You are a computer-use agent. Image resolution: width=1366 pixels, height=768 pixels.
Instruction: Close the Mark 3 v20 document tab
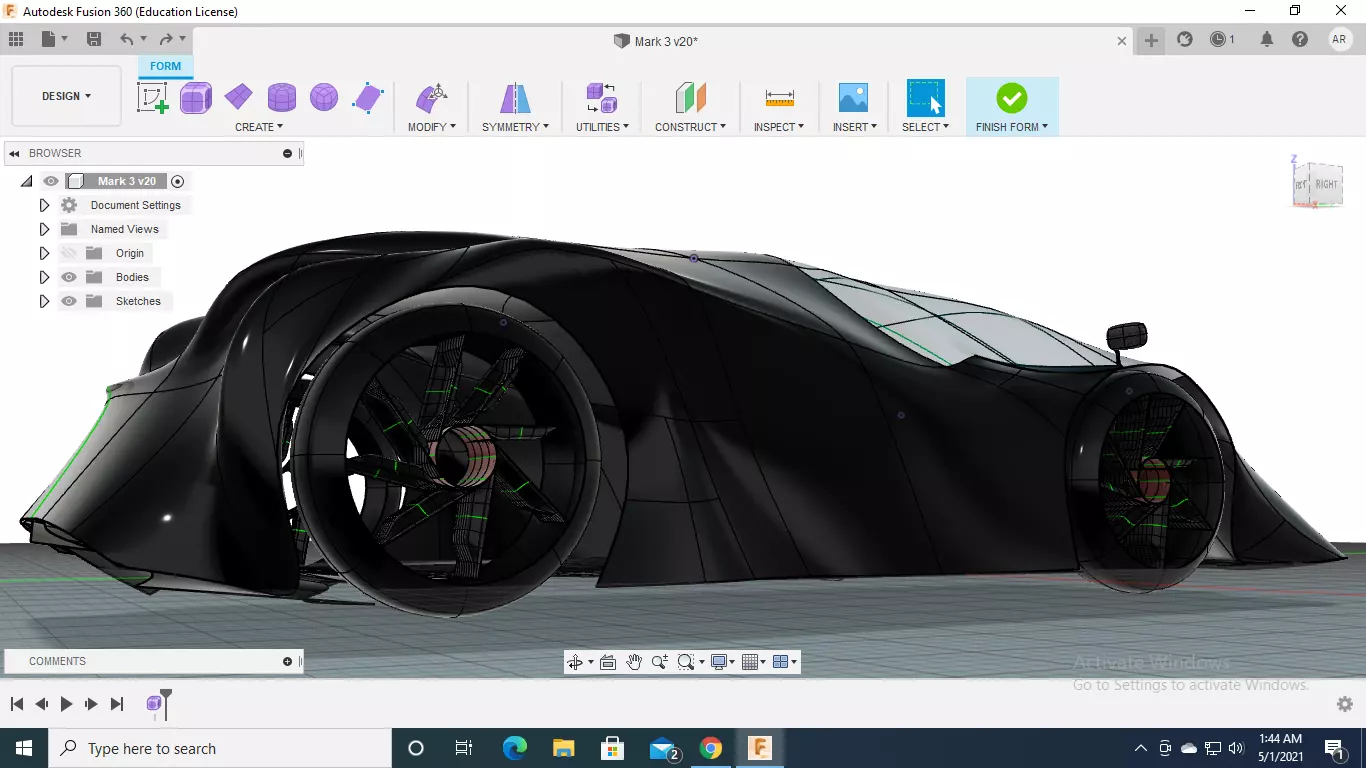[x=1122, y=41]
